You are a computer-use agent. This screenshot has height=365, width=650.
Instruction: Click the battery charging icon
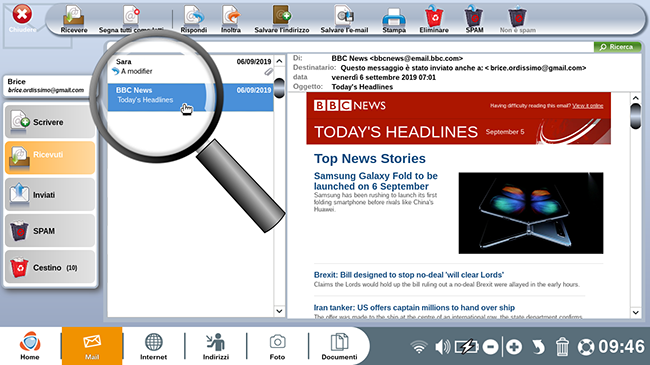[x=466, y=347]
